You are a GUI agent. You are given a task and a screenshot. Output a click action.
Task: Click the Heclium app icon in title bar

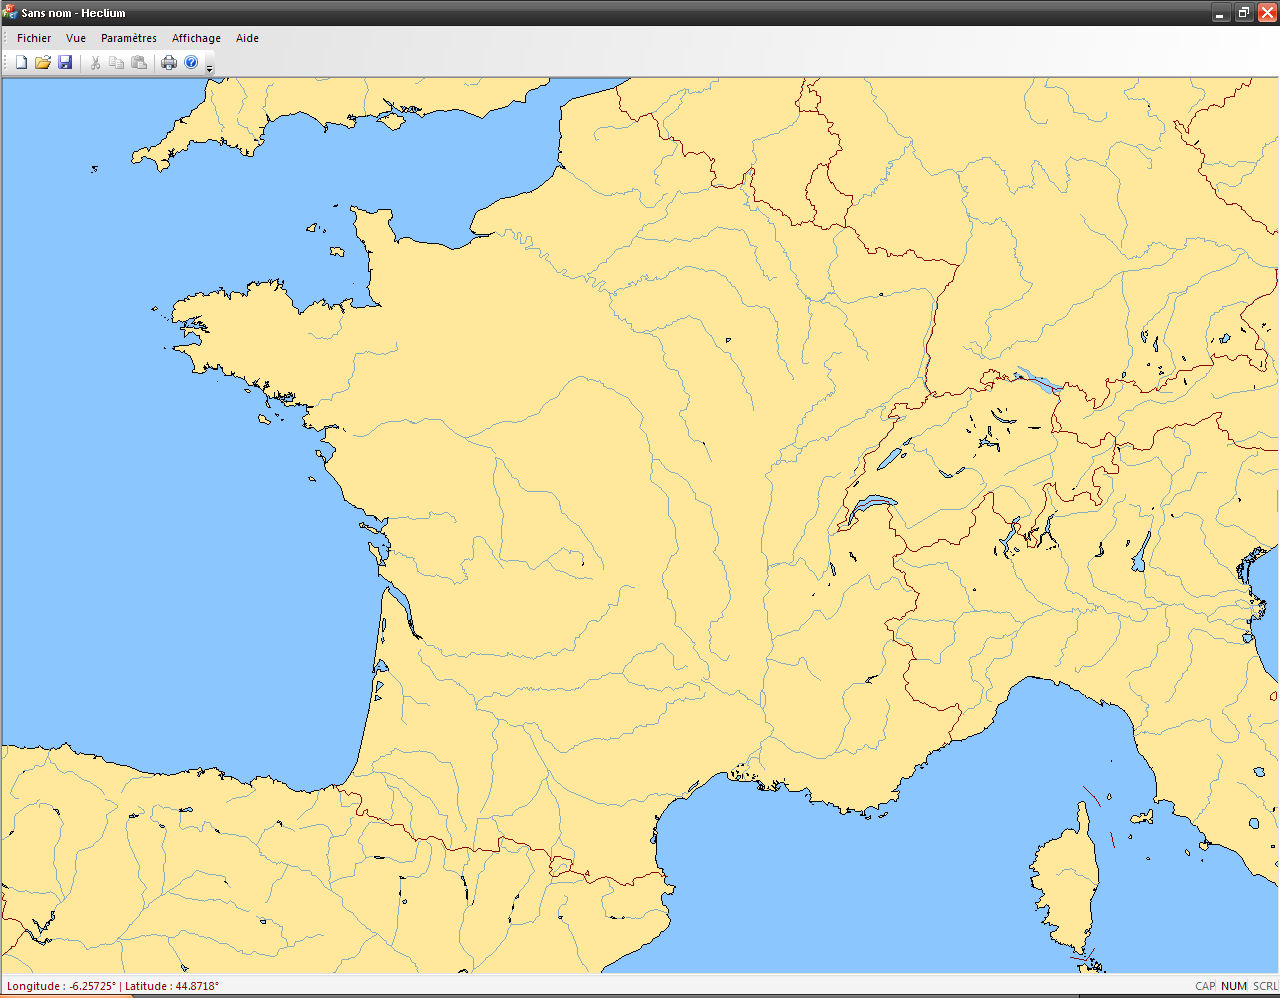pyautogui.click(x=10, y=13)
